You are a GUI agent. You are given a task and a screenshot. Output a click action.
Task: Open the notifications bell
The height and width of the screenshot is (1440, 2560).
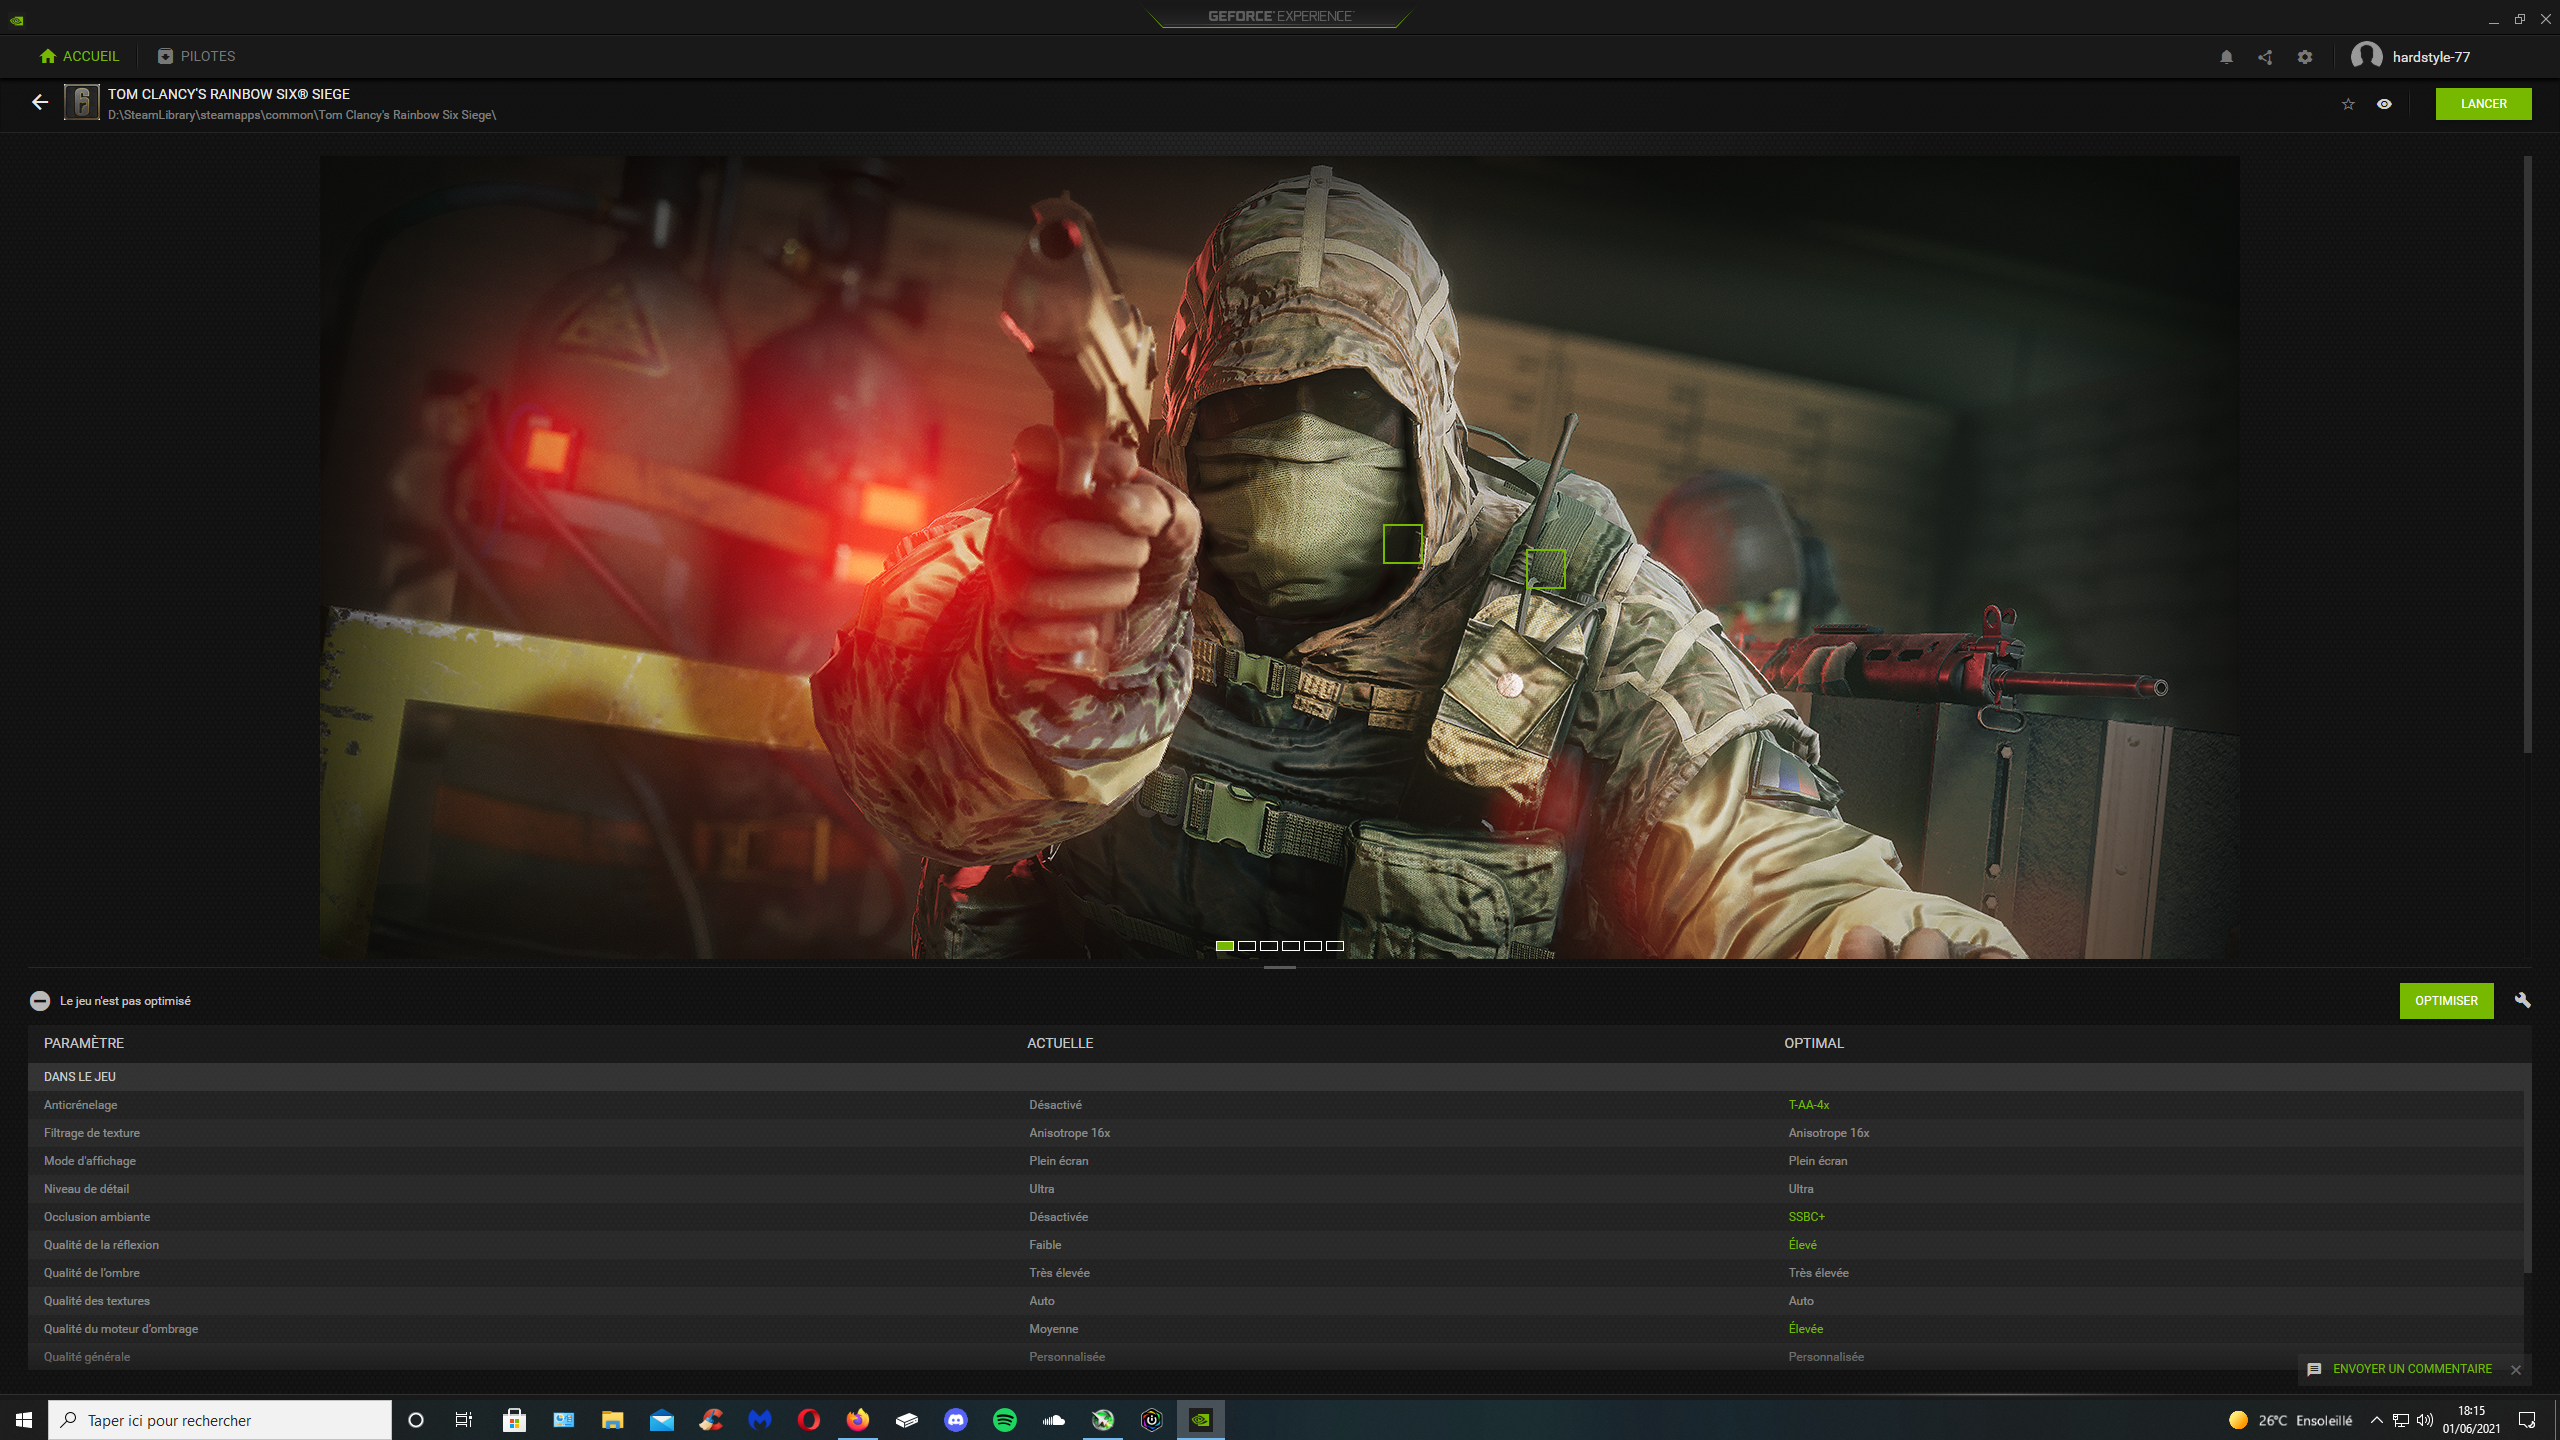tap(2226, 57)
